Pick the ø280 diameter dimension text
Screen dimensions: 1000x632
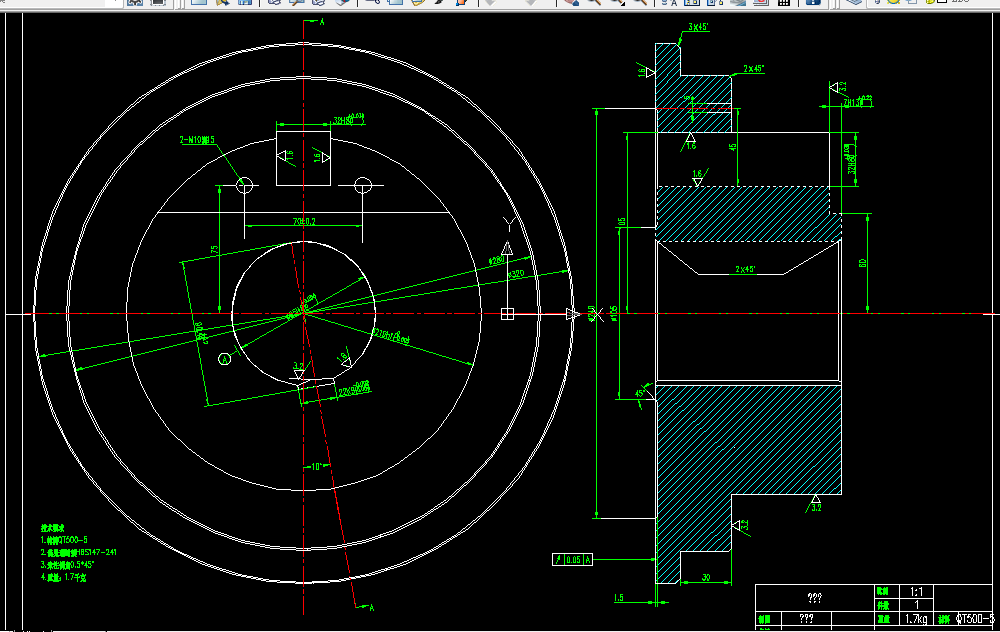coord(497,260)
